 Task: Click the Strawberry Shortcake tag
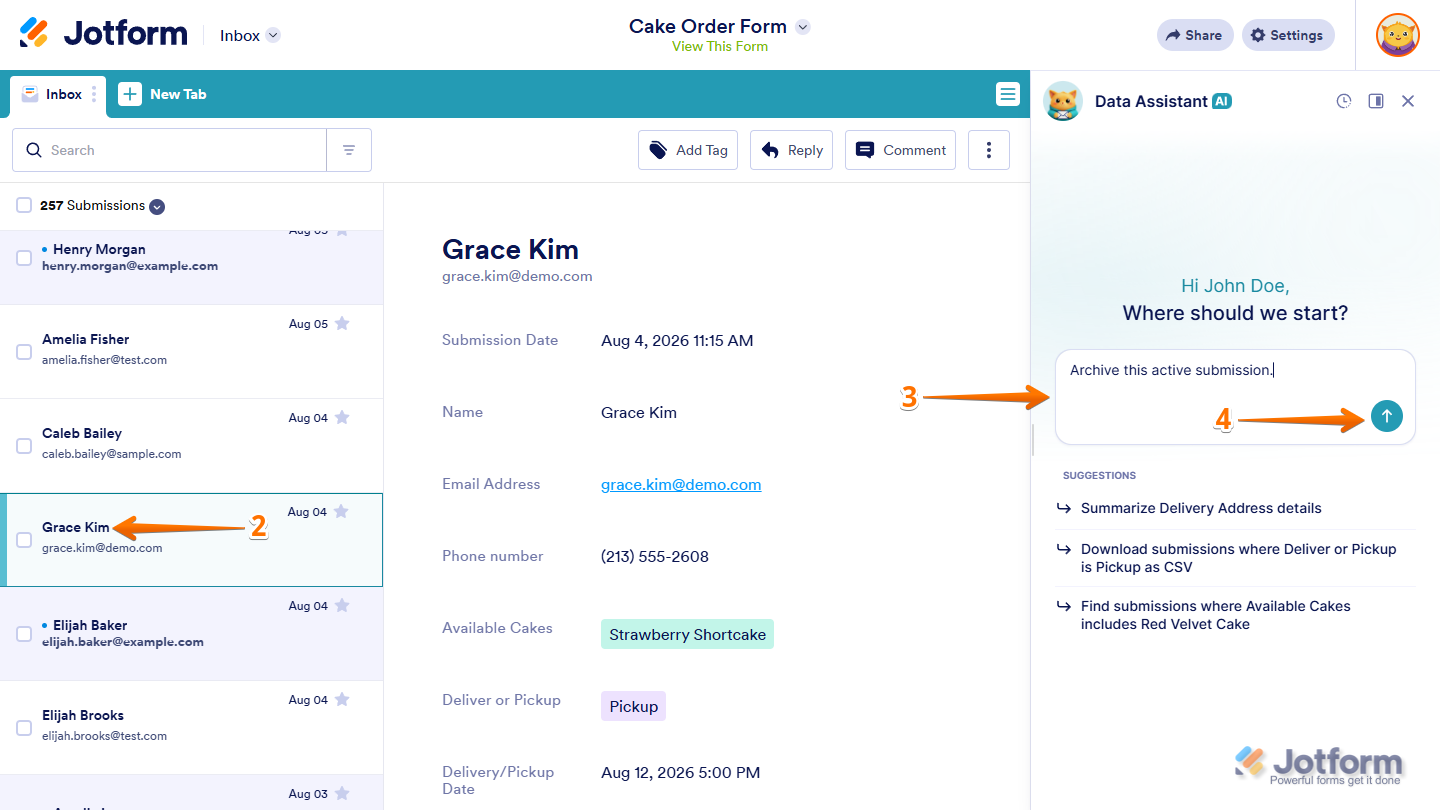[687, 634]
